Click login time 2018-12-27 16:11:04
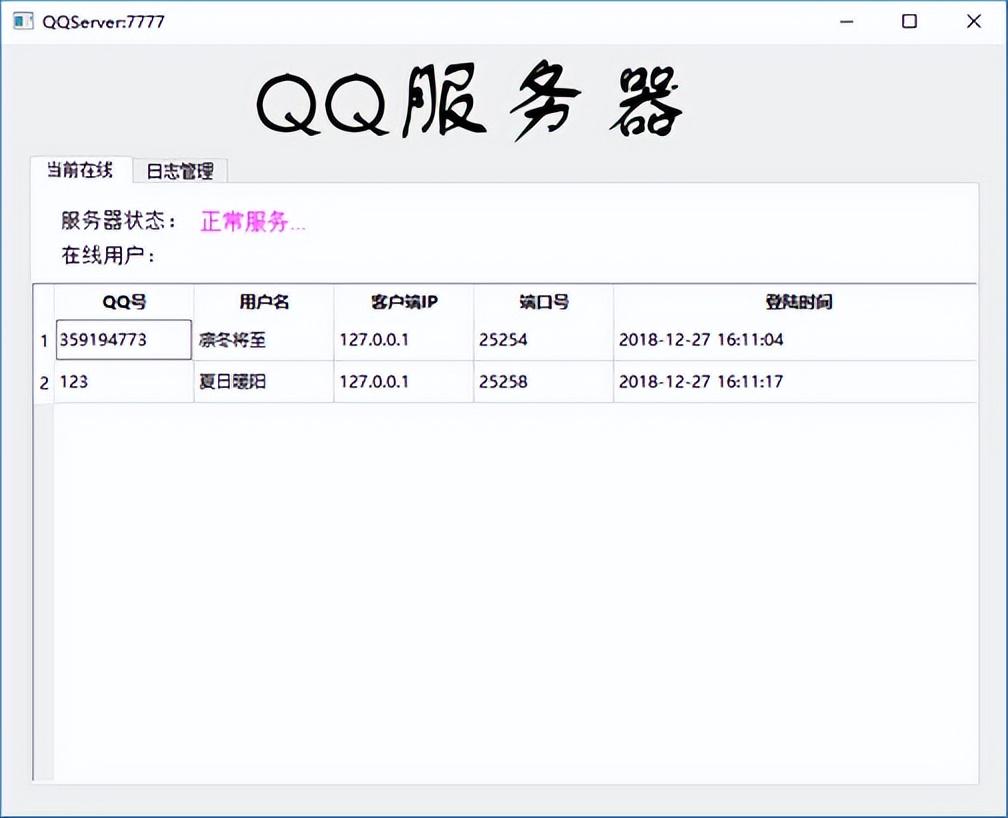Screen dimensions: 1008x818 click(796, 340)
